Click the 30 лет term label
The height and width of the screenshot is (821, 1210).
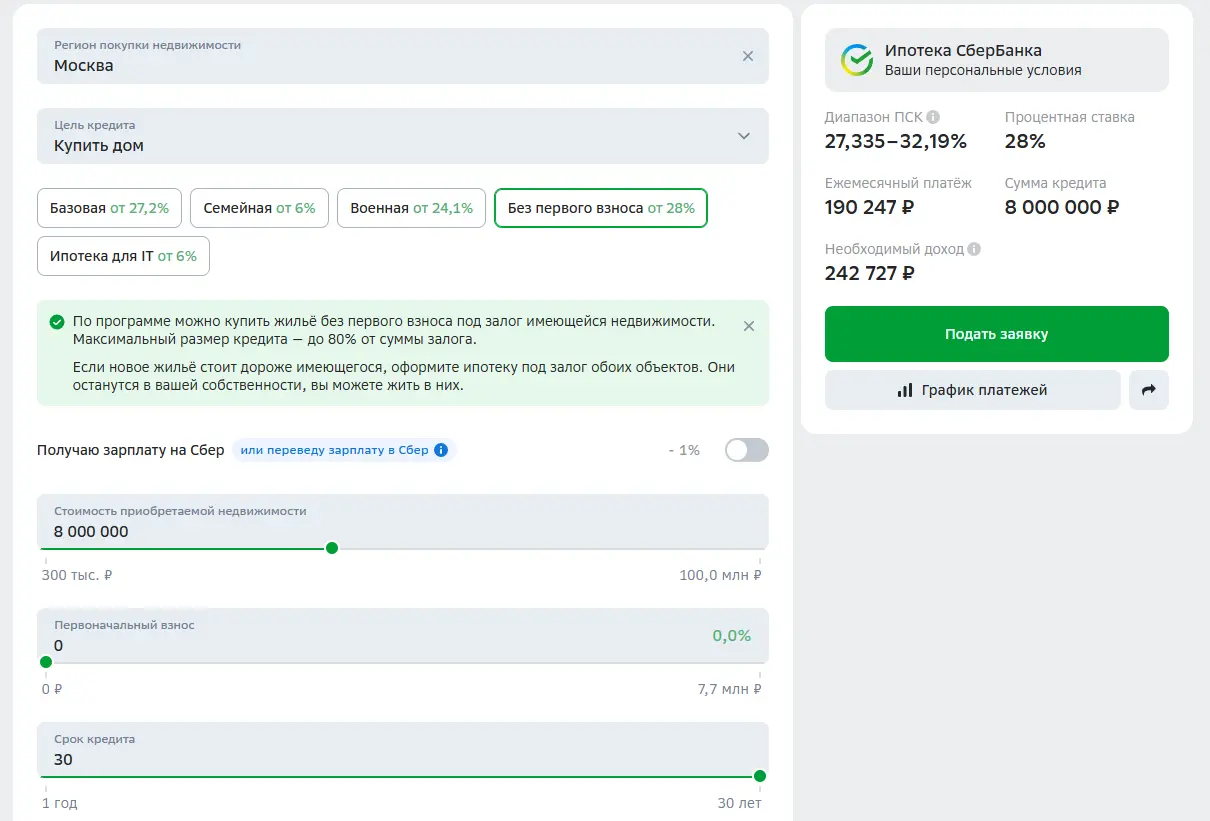[x=739, y=803]
